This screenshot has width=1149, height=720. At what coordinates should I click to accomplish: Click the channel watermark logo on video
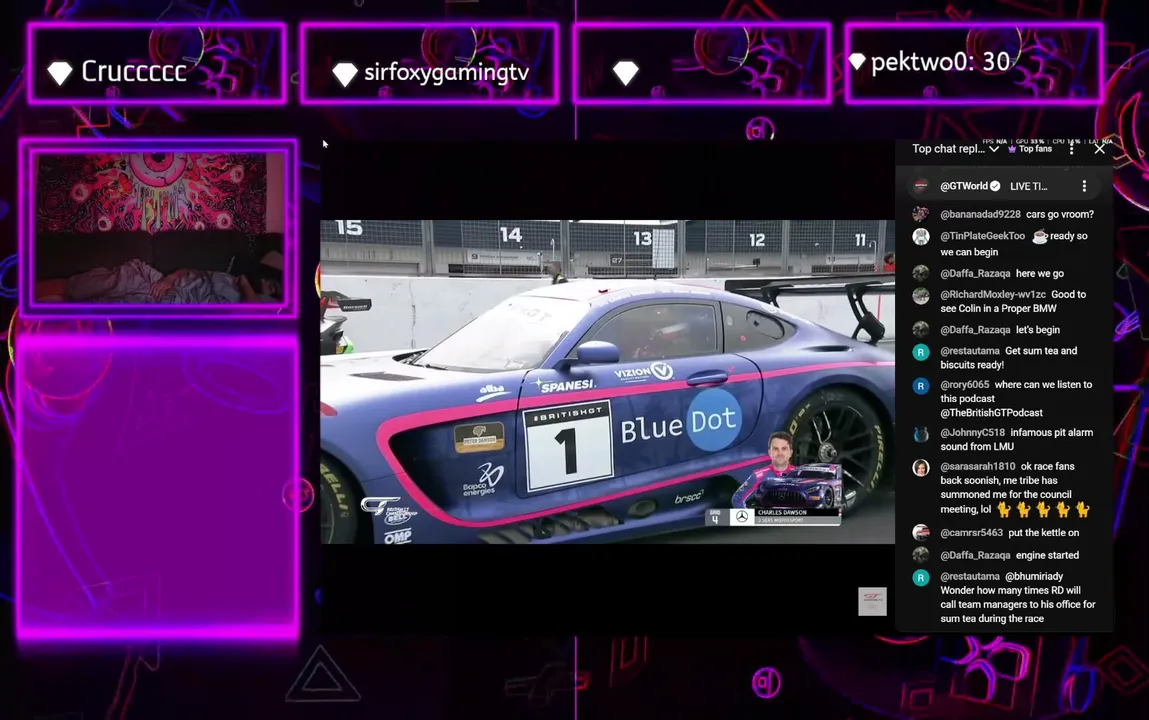click(x=872, y=601)
